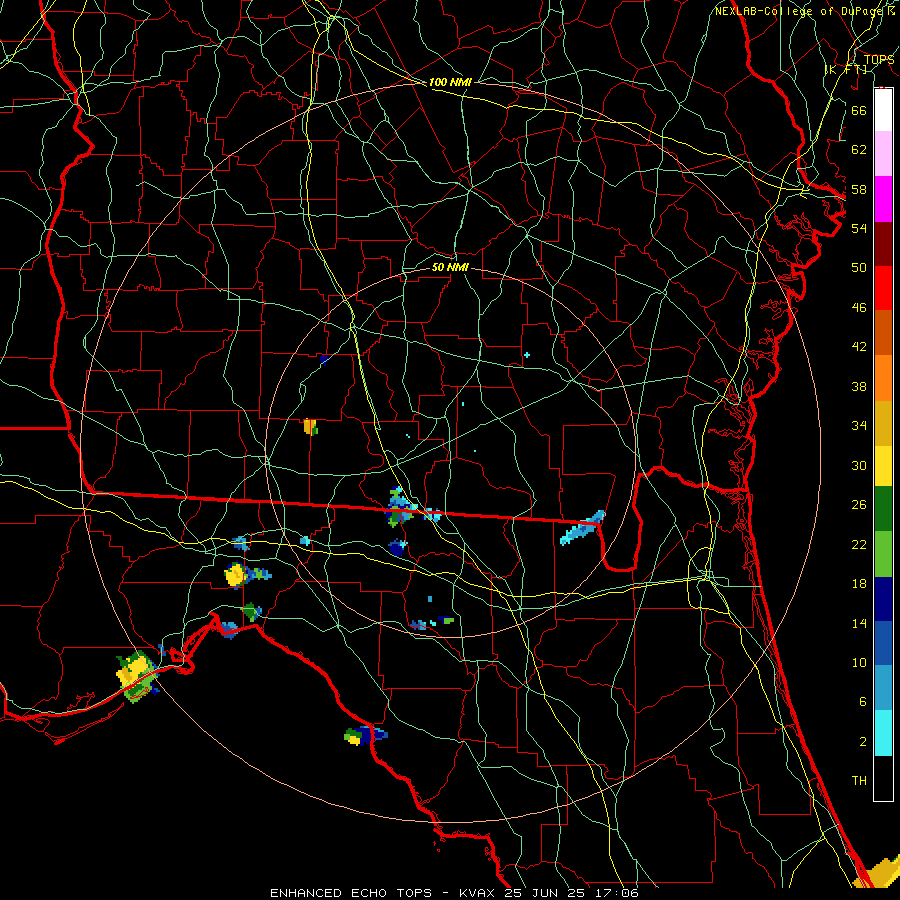
Task: Click the '17:06' timestamp in footer
Action: coord(615,893)
